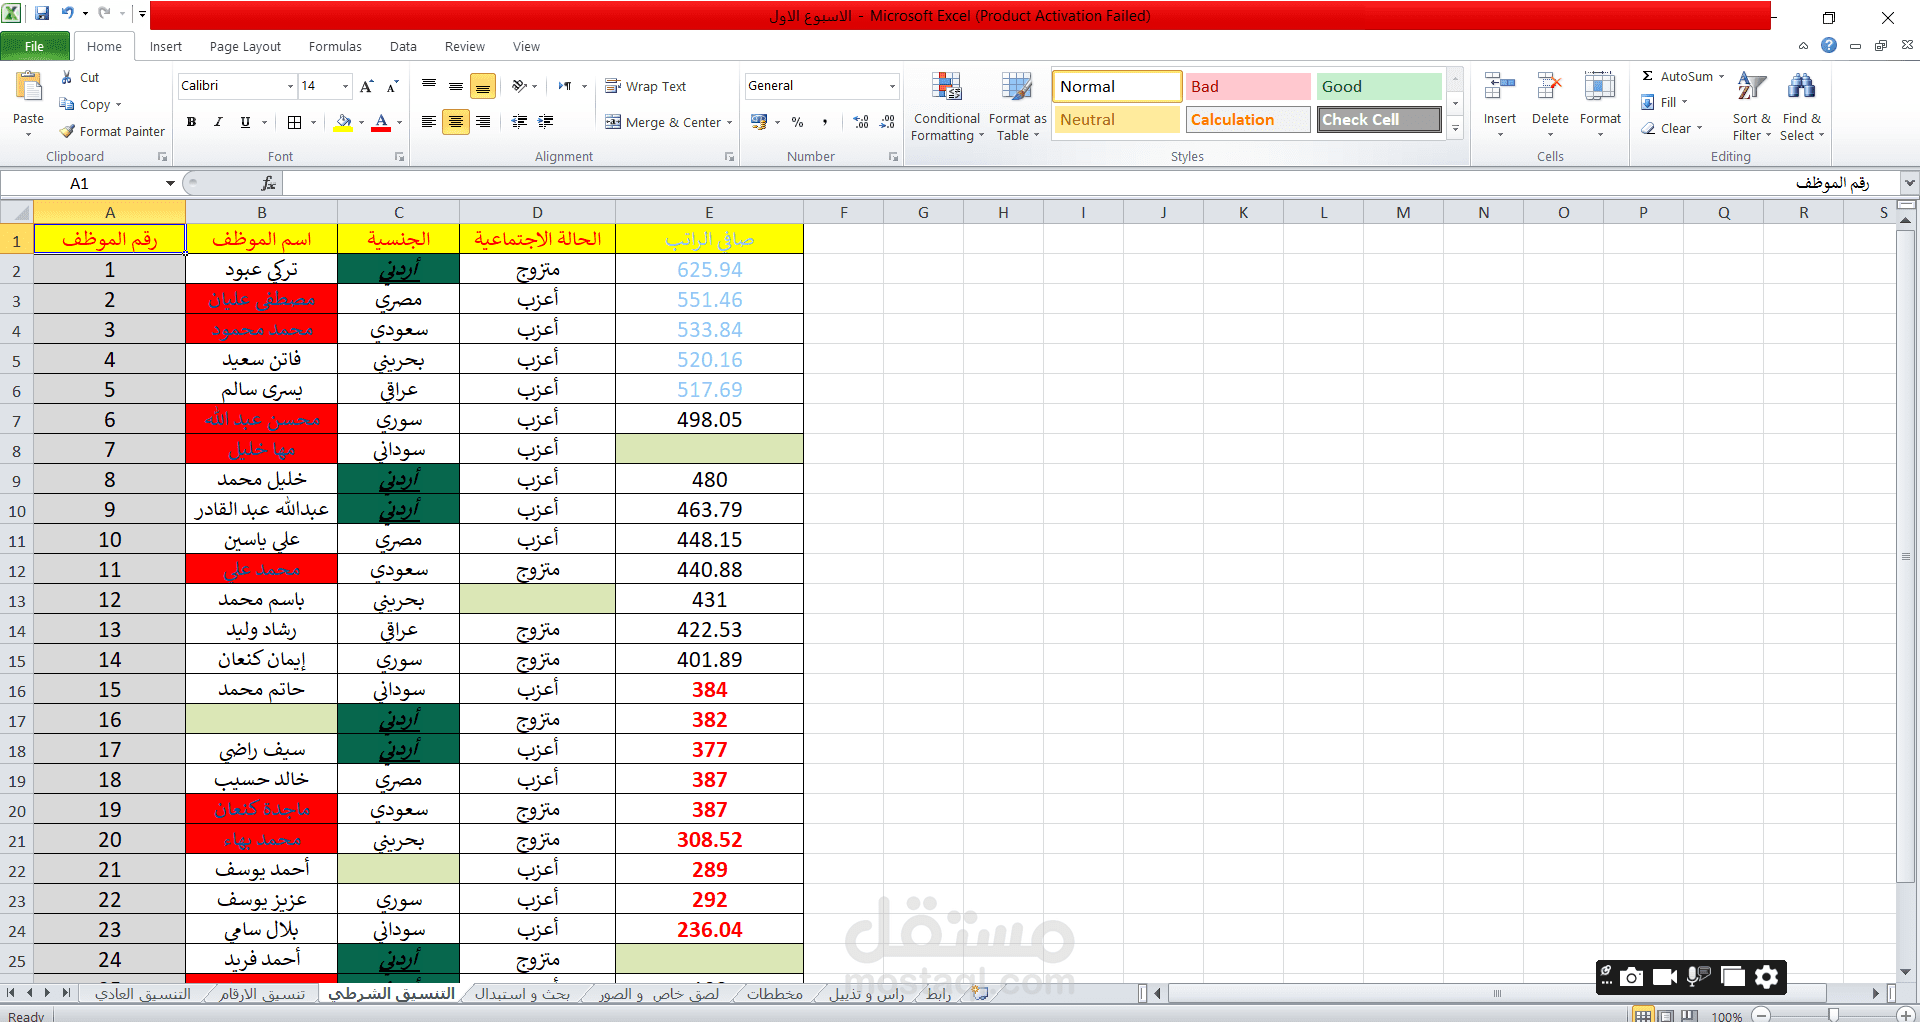Select column E header
1920x1022 pixels.
709,212
